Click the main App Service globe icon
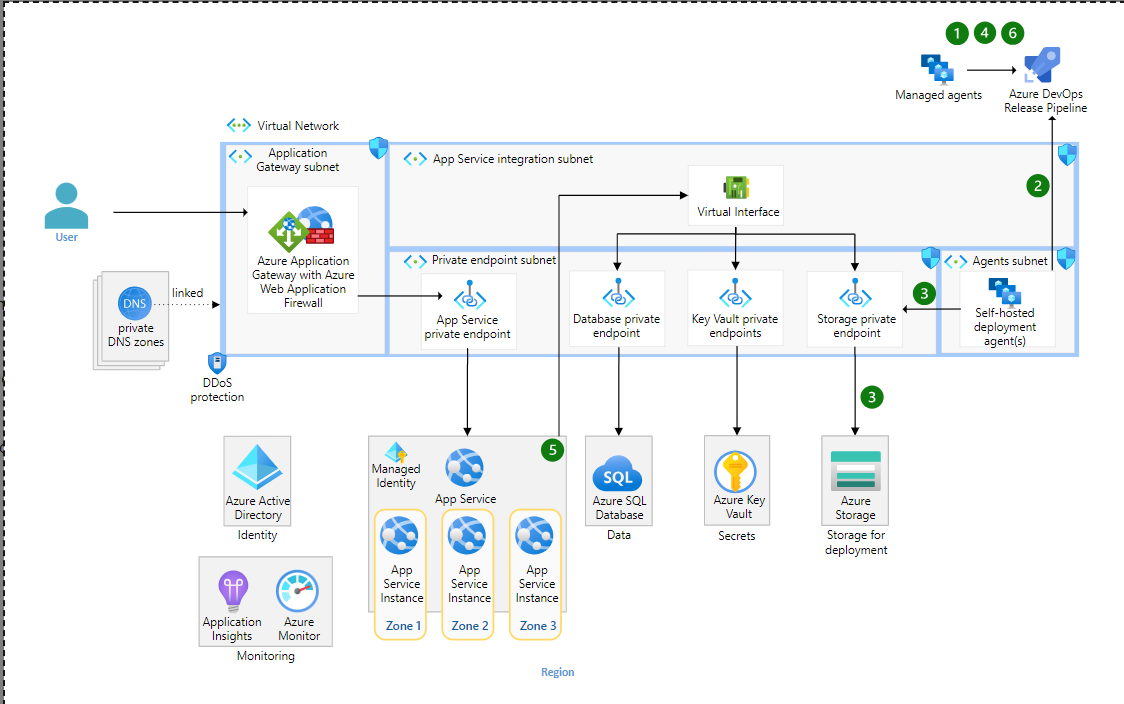 tap(465, 468)
